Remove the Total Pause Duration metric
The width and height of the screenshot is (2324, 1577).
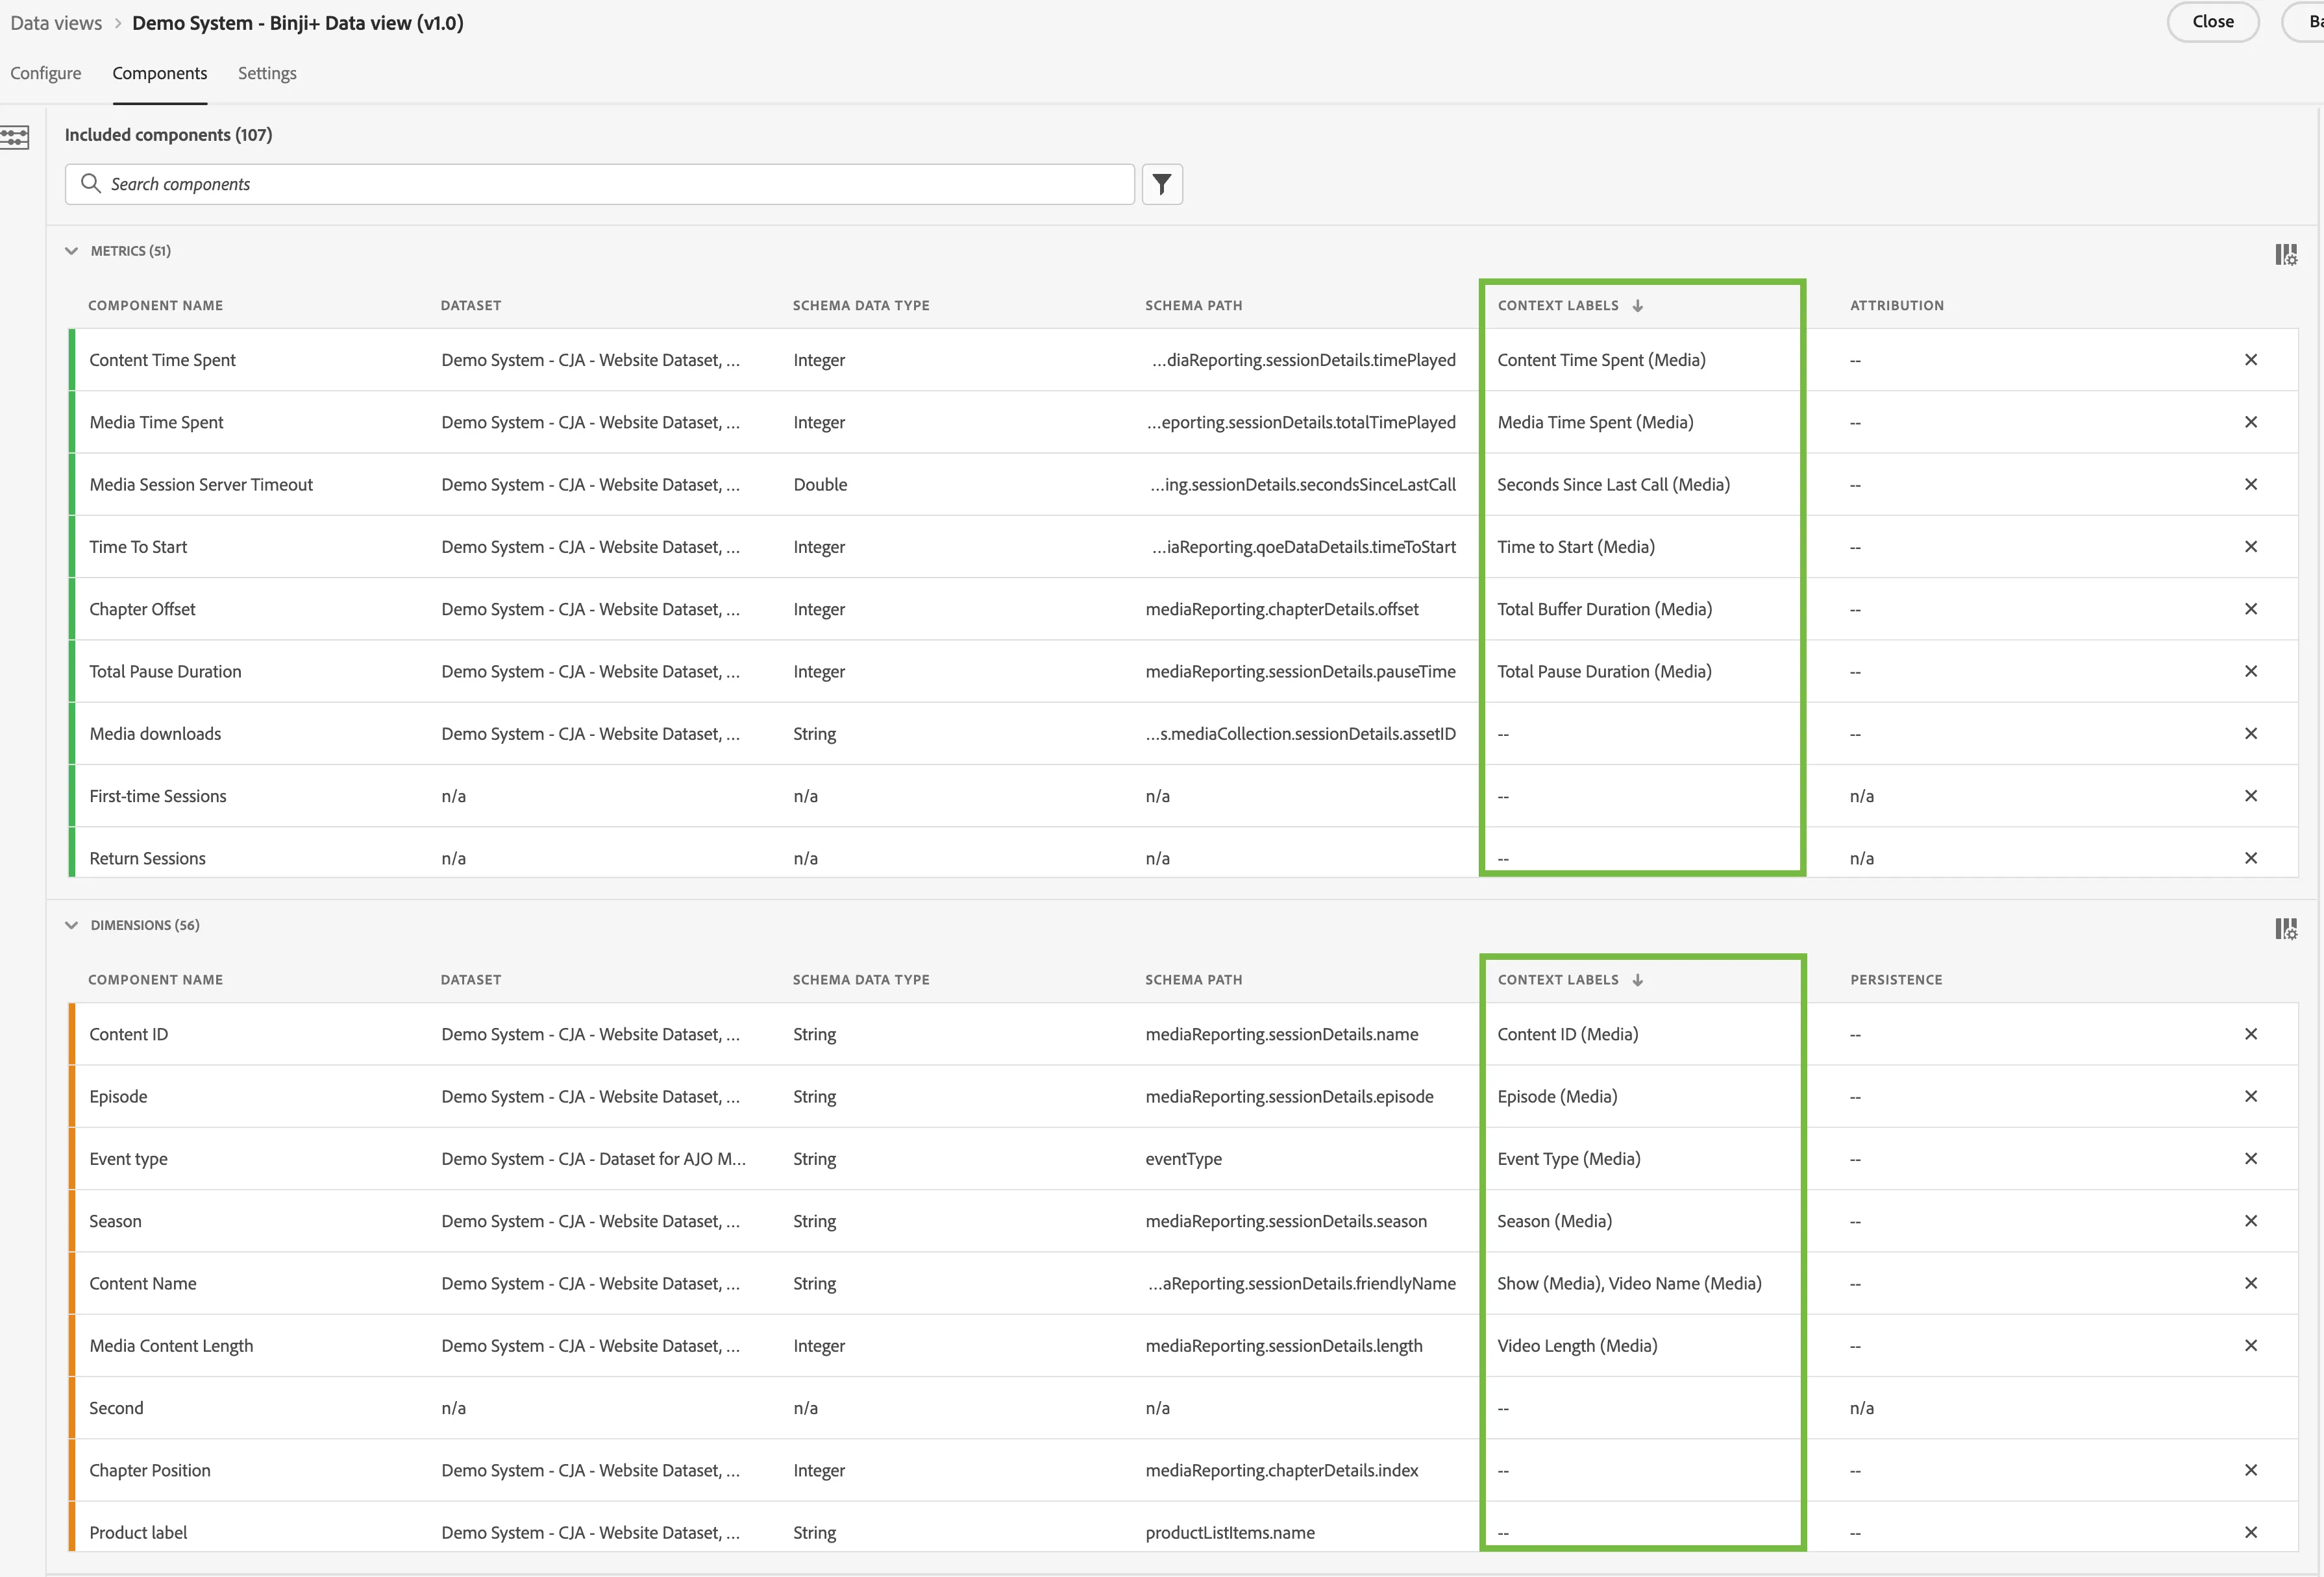[x=2251, y=671]
